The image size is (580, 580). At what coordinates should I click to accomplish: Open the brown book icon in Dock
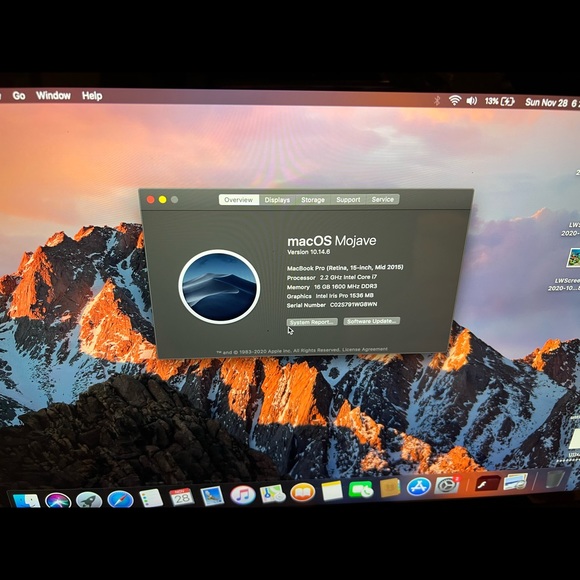390,488
